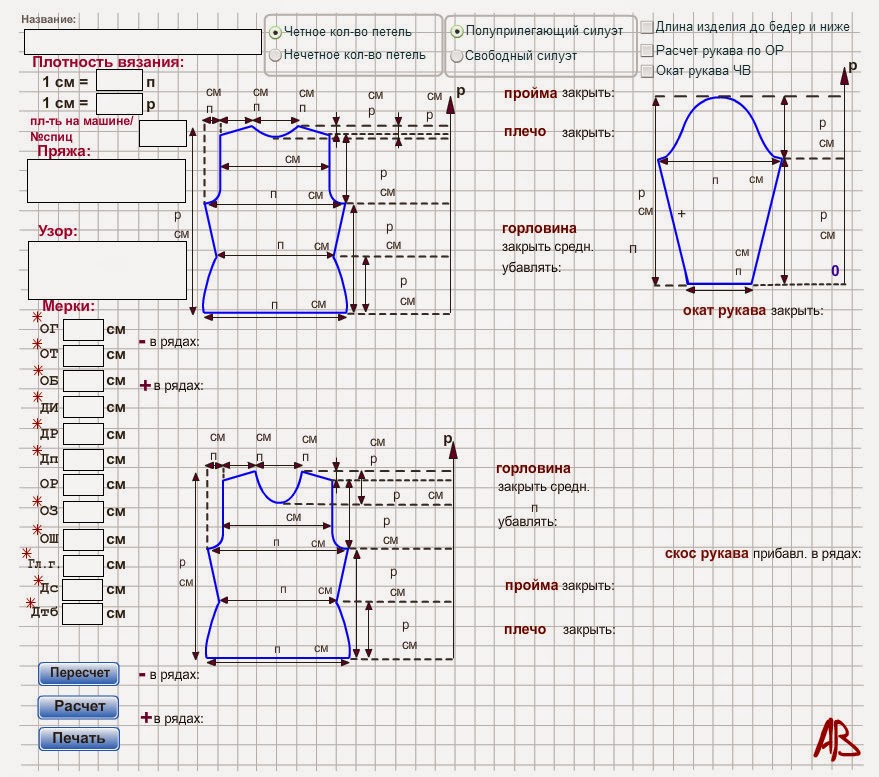Focus the Название input field

143,42
